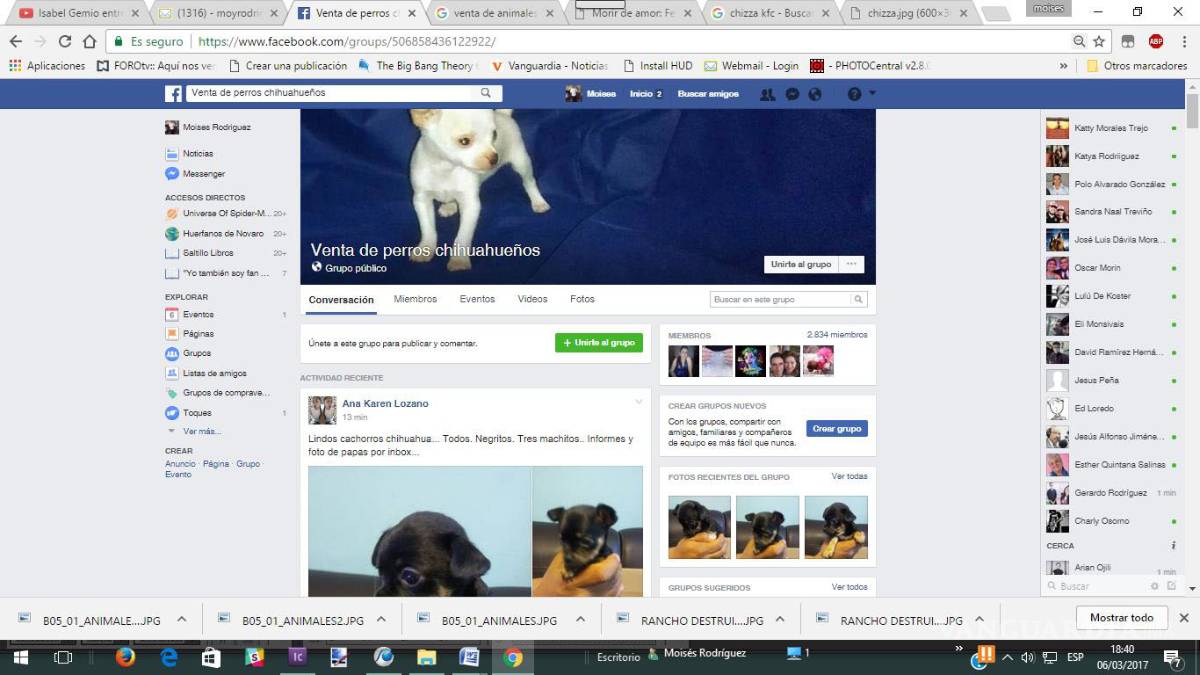Select the Fotos tab of the group
The image size is (1200, 675).
point(580,298)
